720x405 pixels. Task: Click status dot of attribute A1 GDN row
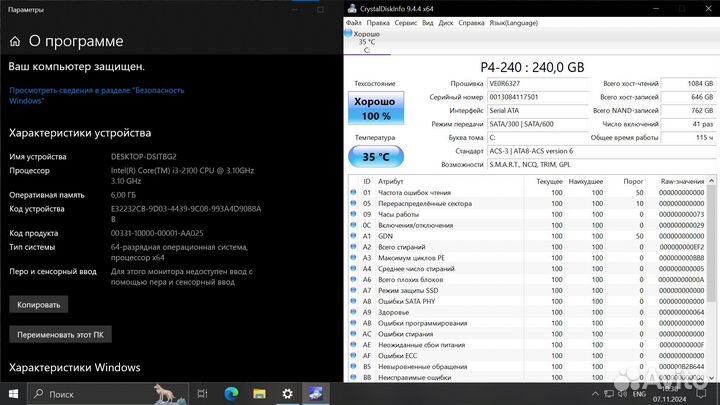click(353, 236)
